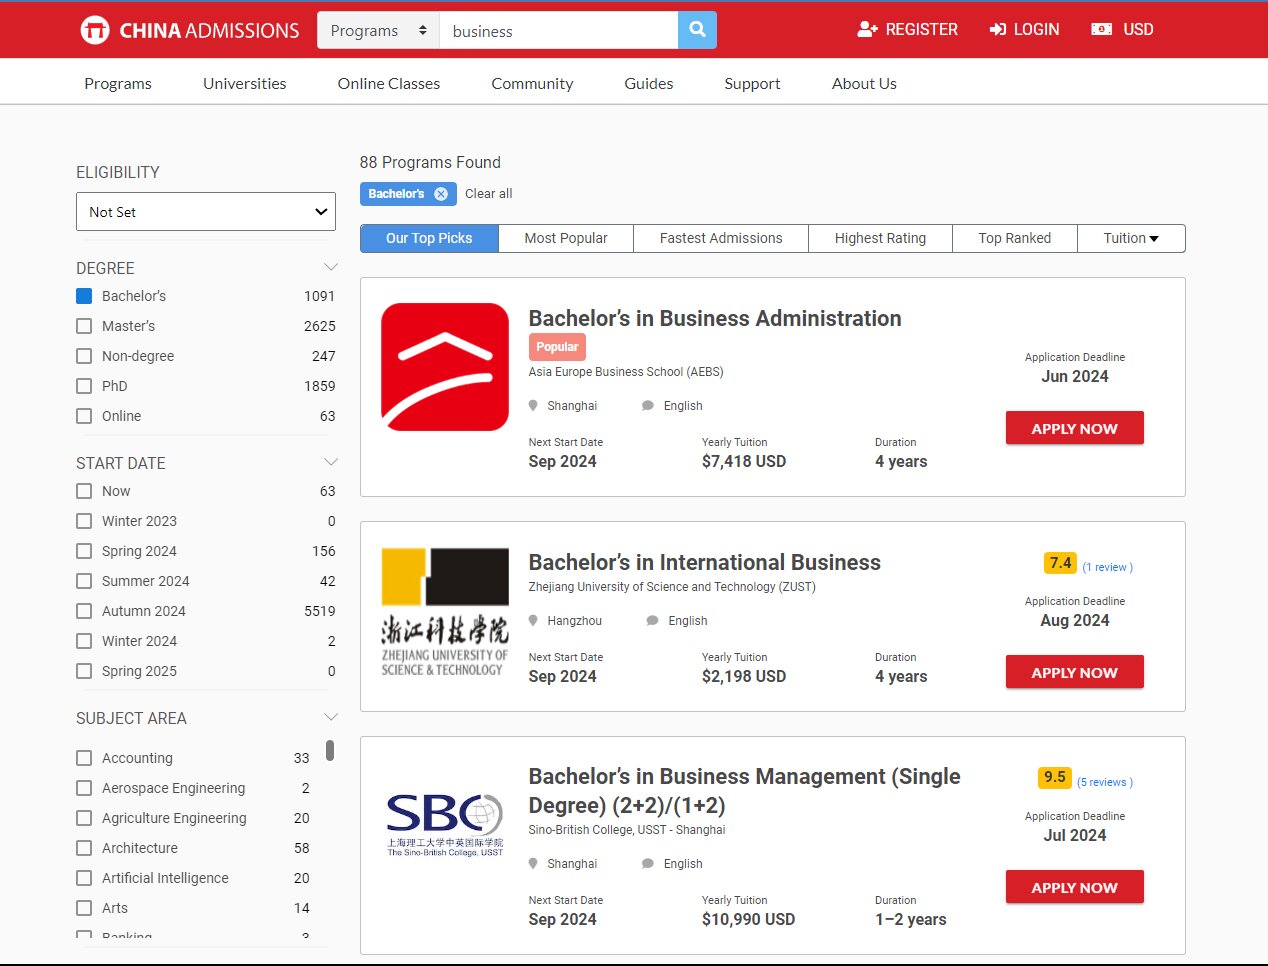This screenshot has height=966, width=1268.
Task: Click the USD currency banknote icon
Action: 1101,30
